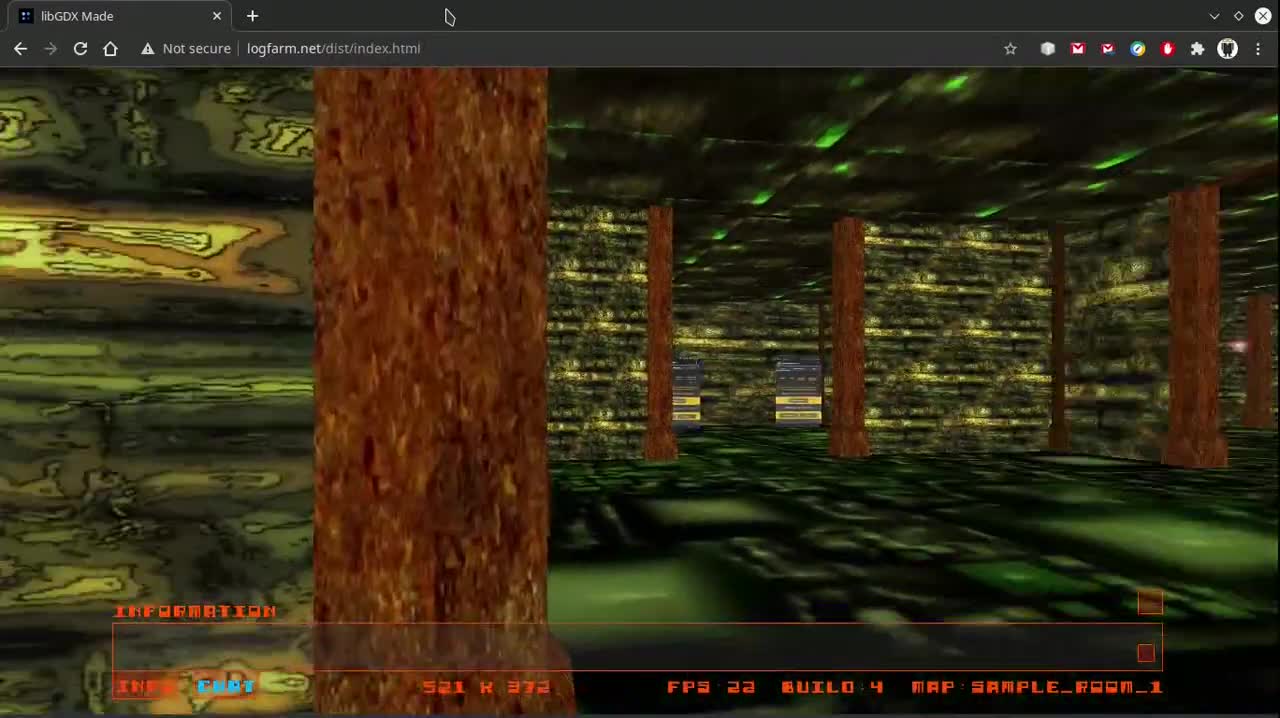
Task: Bookmark this page with the star
Action: click(1010, 48)
